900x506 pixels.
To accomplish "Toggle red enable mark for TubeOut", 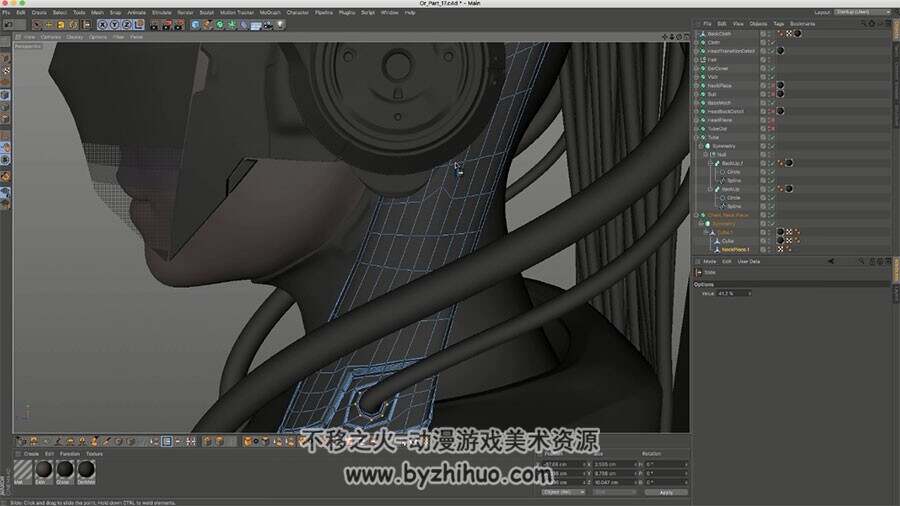I will [x=771, y=129].
